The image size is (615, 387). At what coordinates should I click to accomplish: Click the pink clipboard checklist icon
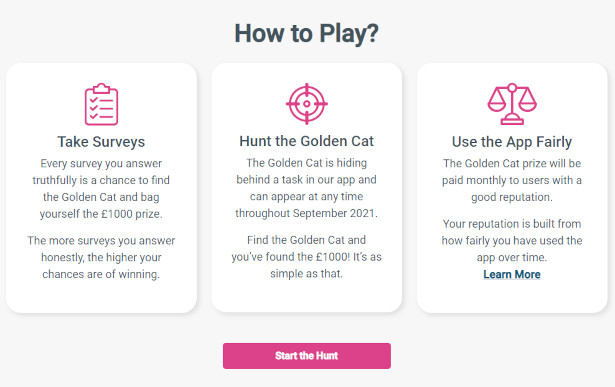coord(101,104)
